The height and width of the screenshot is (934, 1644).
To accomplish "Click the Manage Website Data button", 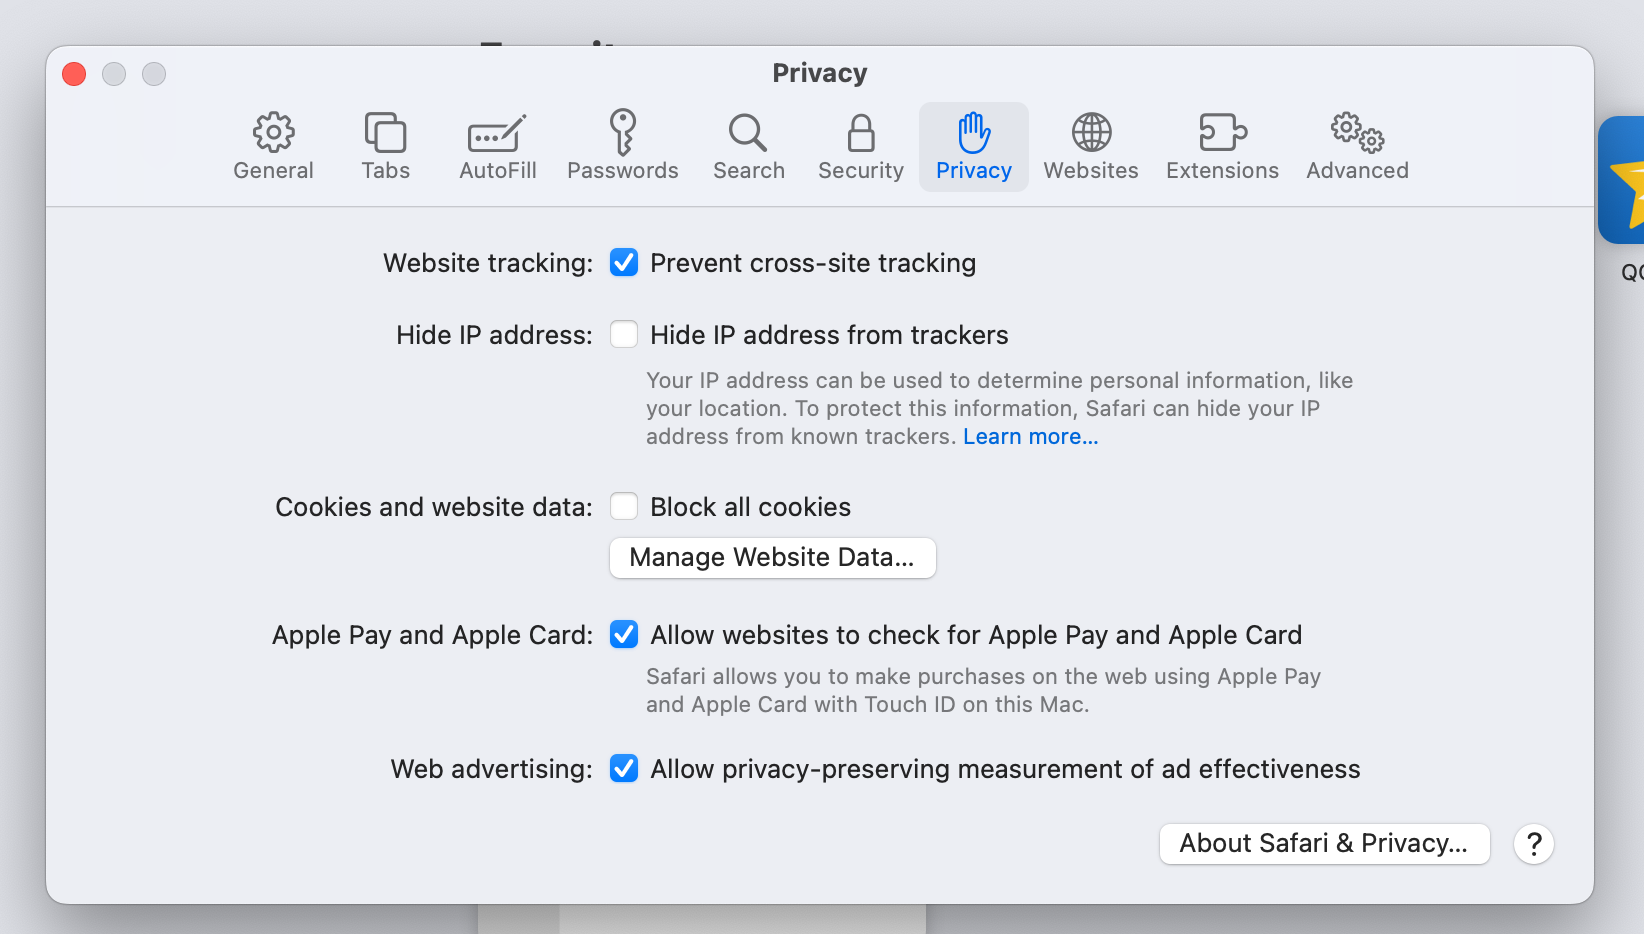I will pyautogui.click(x=772, y=558).
